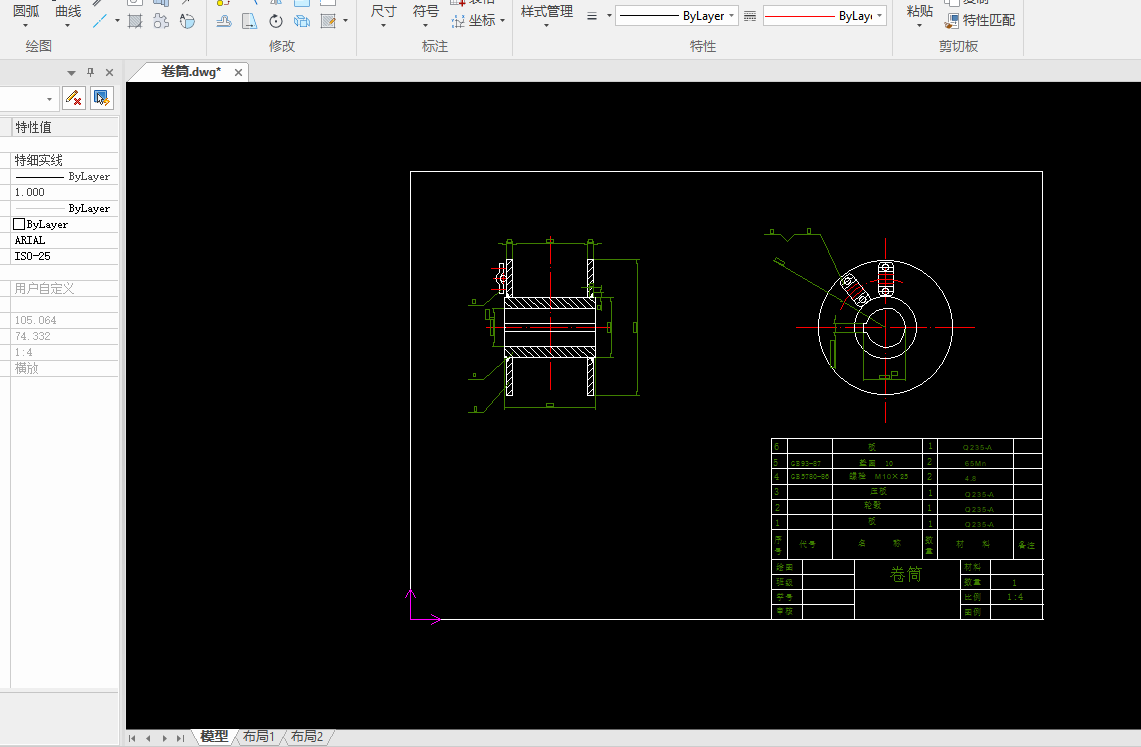Click the coordinate annotation icon
The height and width of the screenshot is (747, 1141).
coord(458,21)
